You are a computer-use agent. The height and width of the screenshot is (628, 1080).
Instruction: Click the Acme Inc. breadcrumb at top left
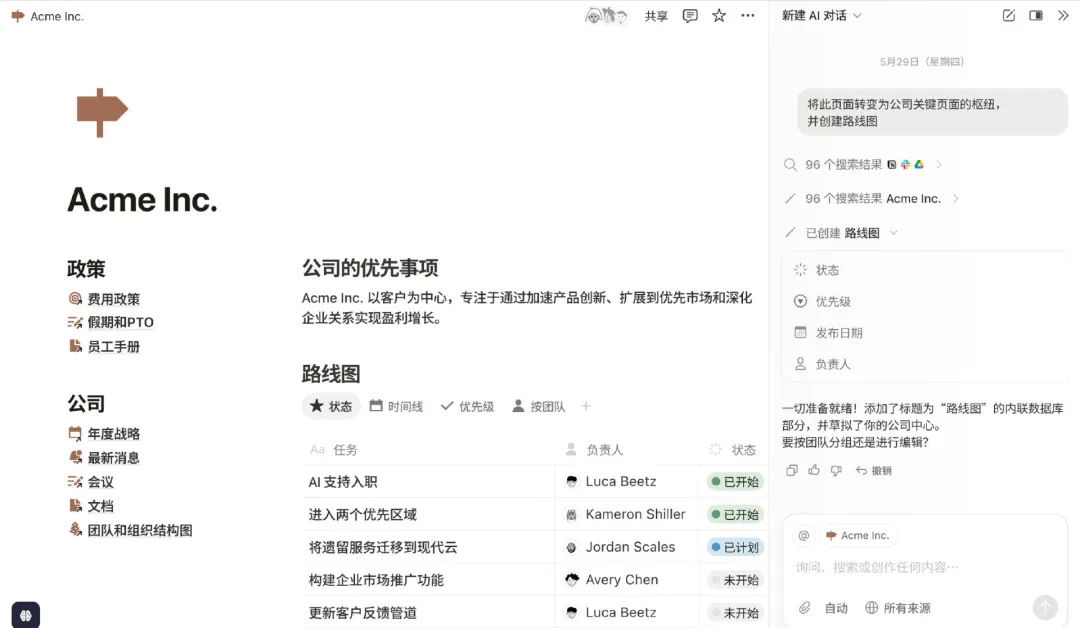point(48,16)
